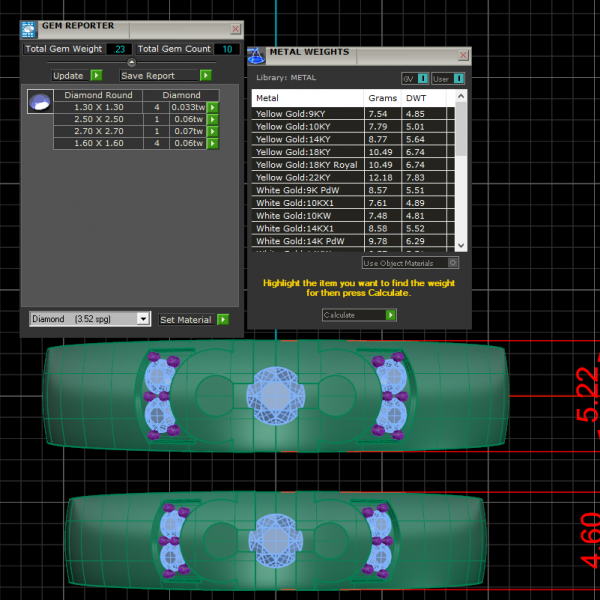Sort by the Grams column header

pyautogui.click(x=382, y=98)
